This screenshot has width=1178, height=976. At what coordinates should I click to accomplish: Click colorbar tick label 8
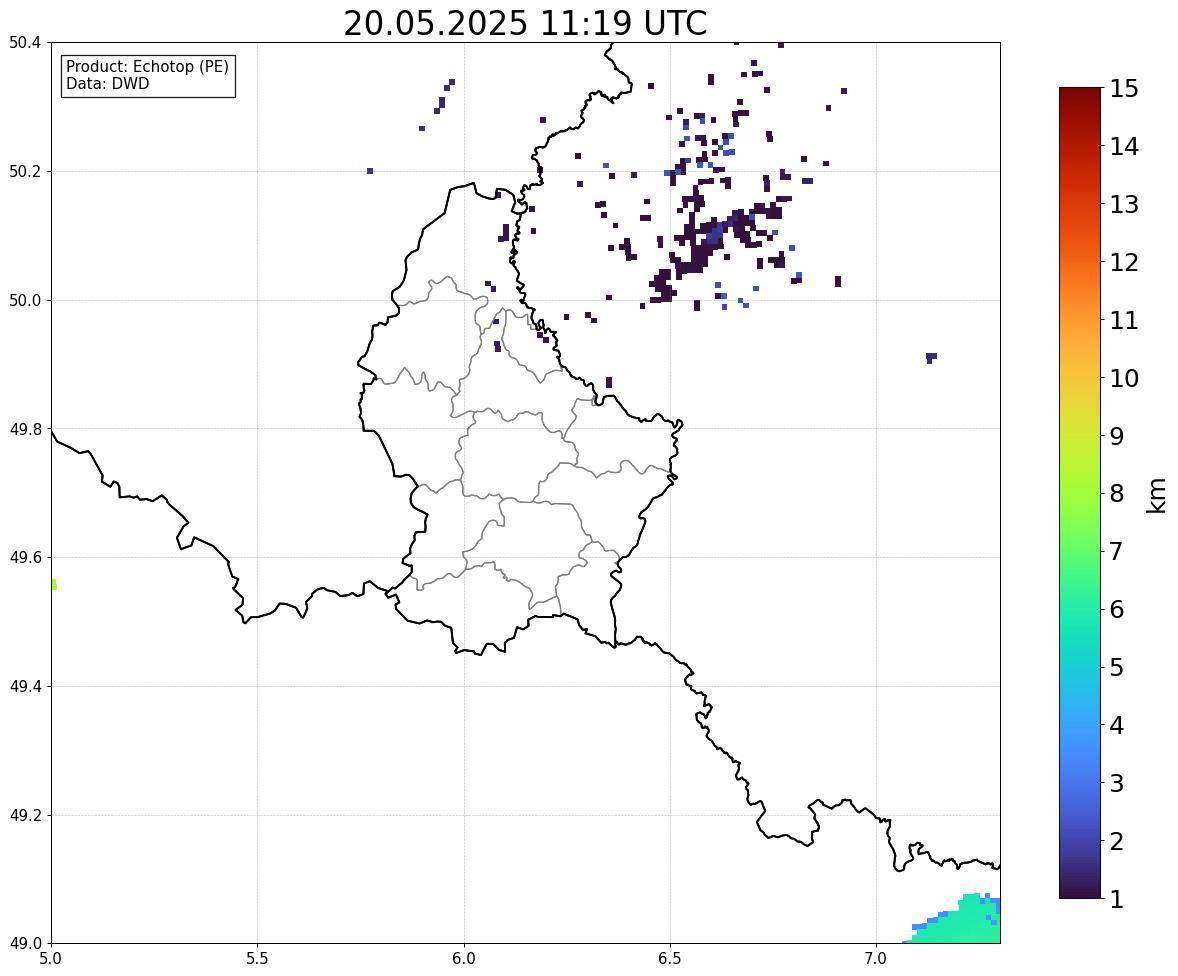(1117, 494)
